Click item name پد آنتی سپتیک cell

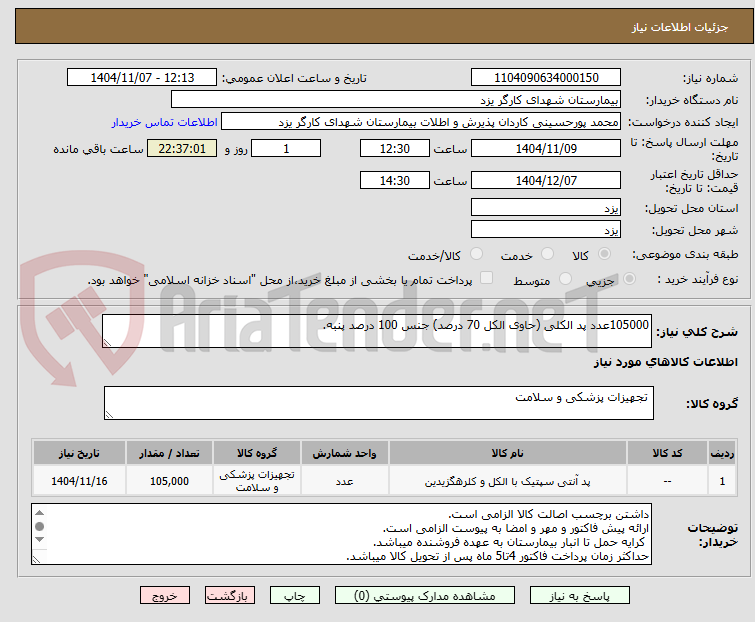tap(508, 481)
